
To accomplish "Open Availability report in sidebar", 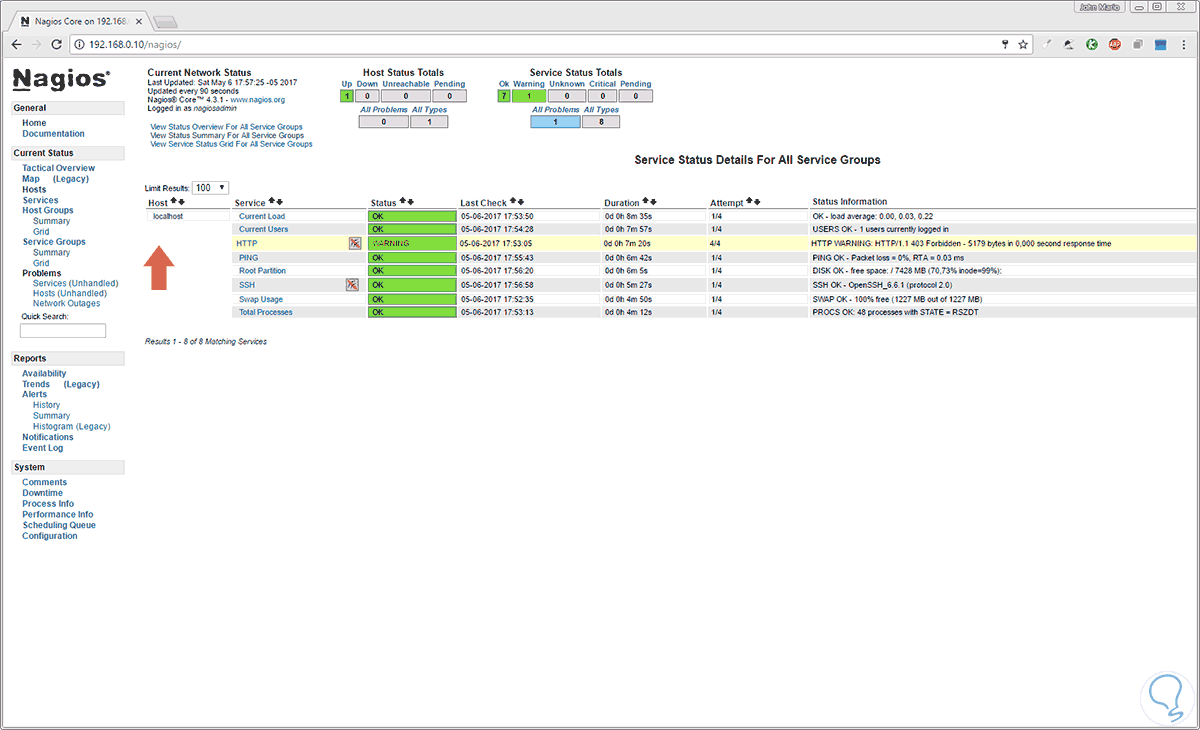I will 44,373.
